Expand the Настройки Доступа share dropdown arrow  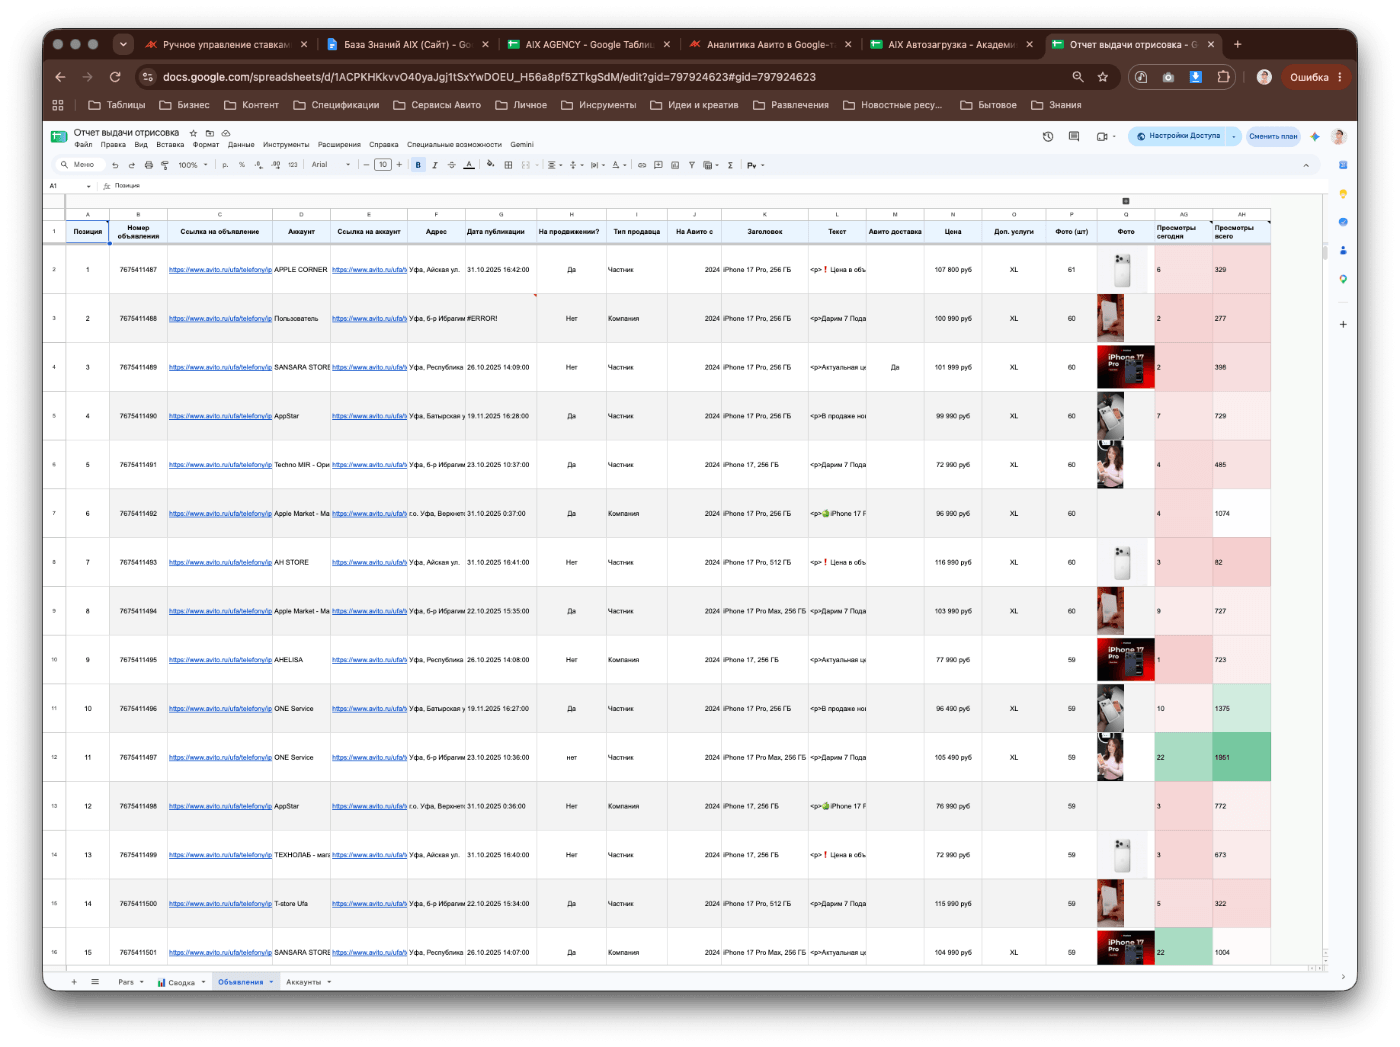pyautogui.click(x=1234, y=136)
